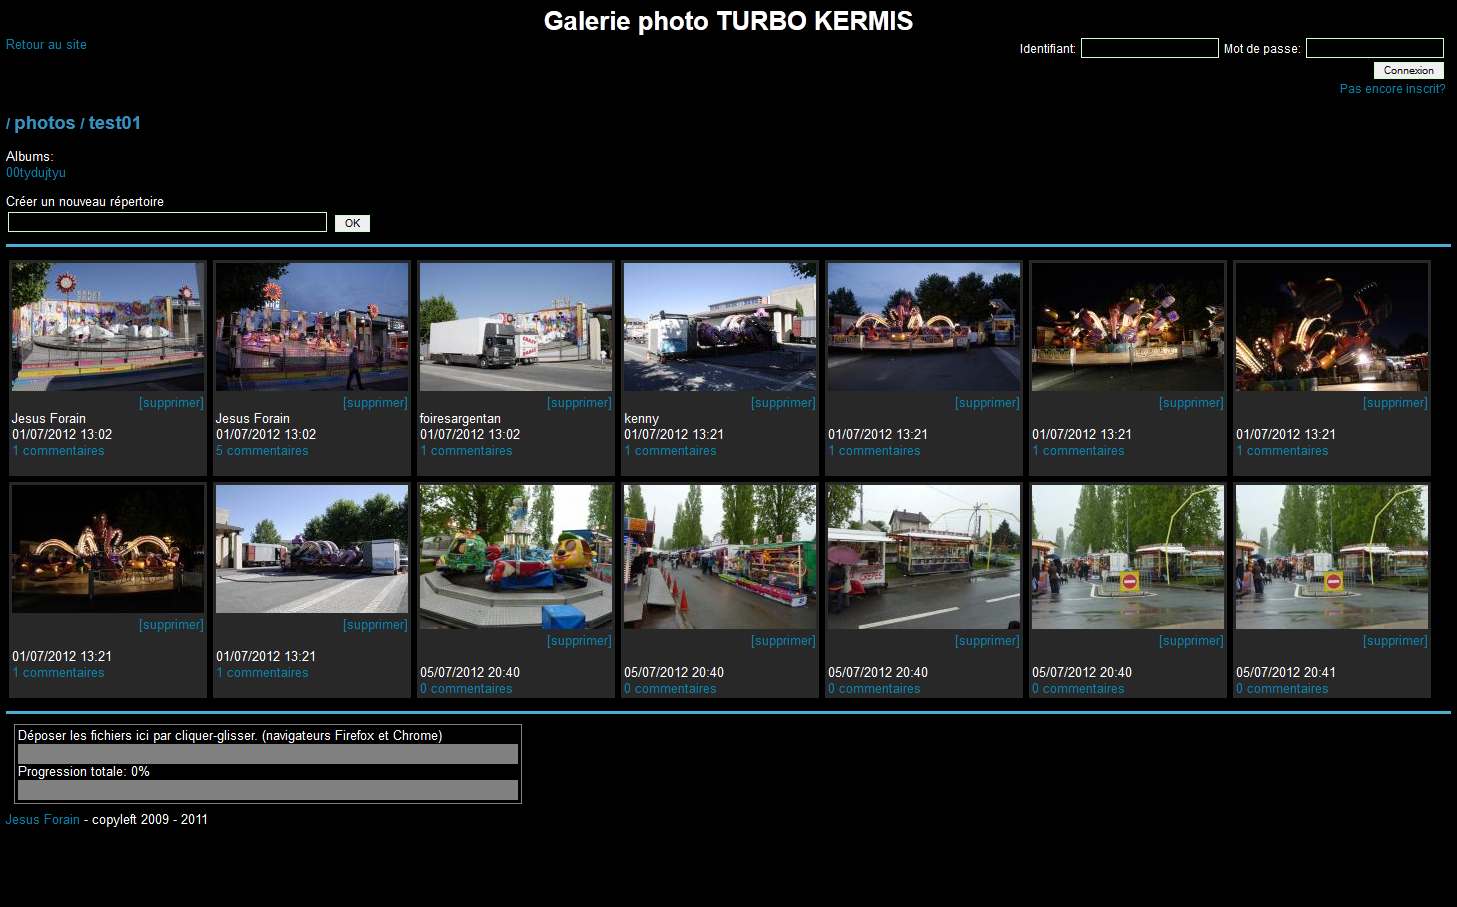This screenshot has width=1457, height=907.
Task: Focus the Identifiant input field
Action: tap(1150, 48)
